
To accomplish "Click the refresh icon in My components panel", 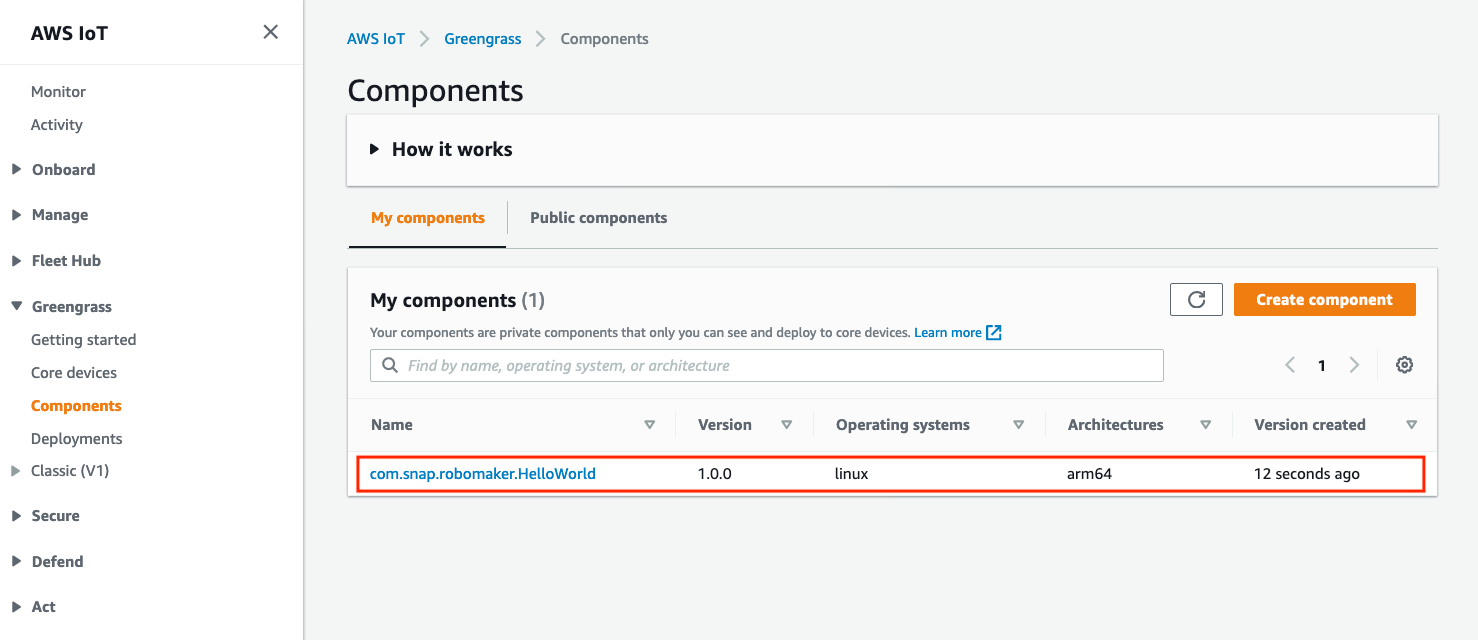I will click(1196, 299).
